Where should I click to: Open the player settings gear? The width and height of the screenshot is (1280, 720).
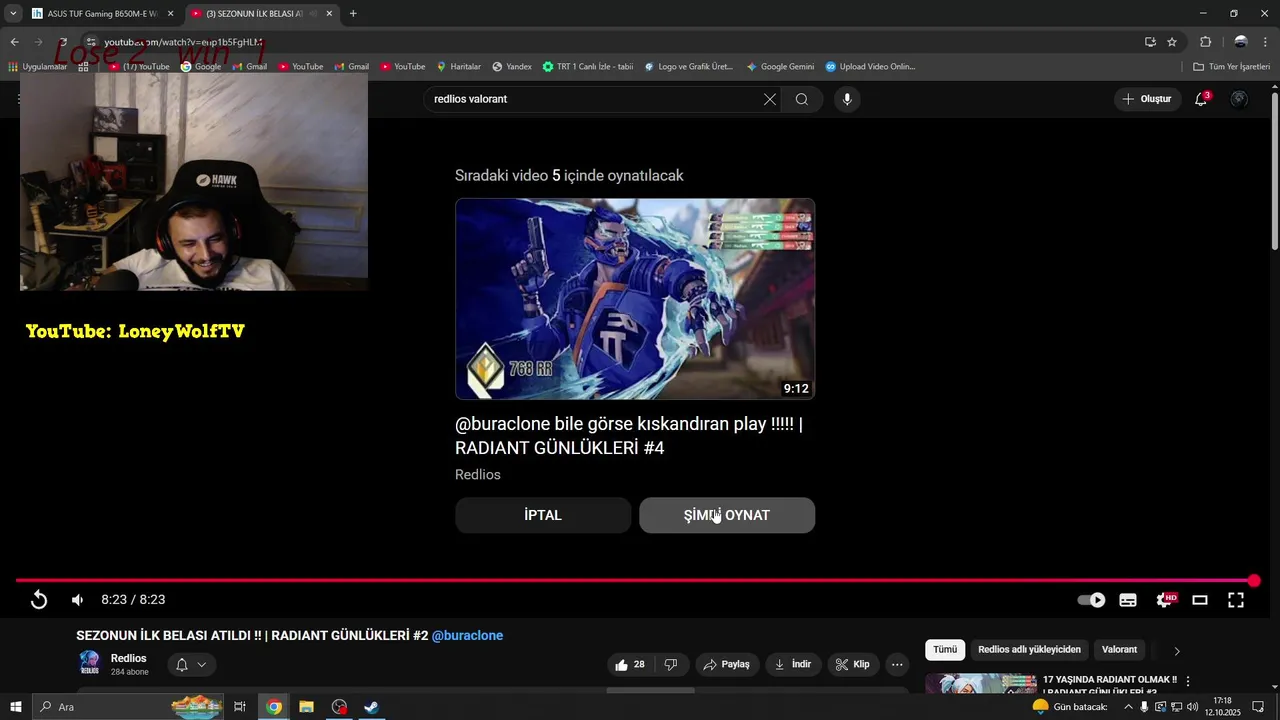point(1165,600)
